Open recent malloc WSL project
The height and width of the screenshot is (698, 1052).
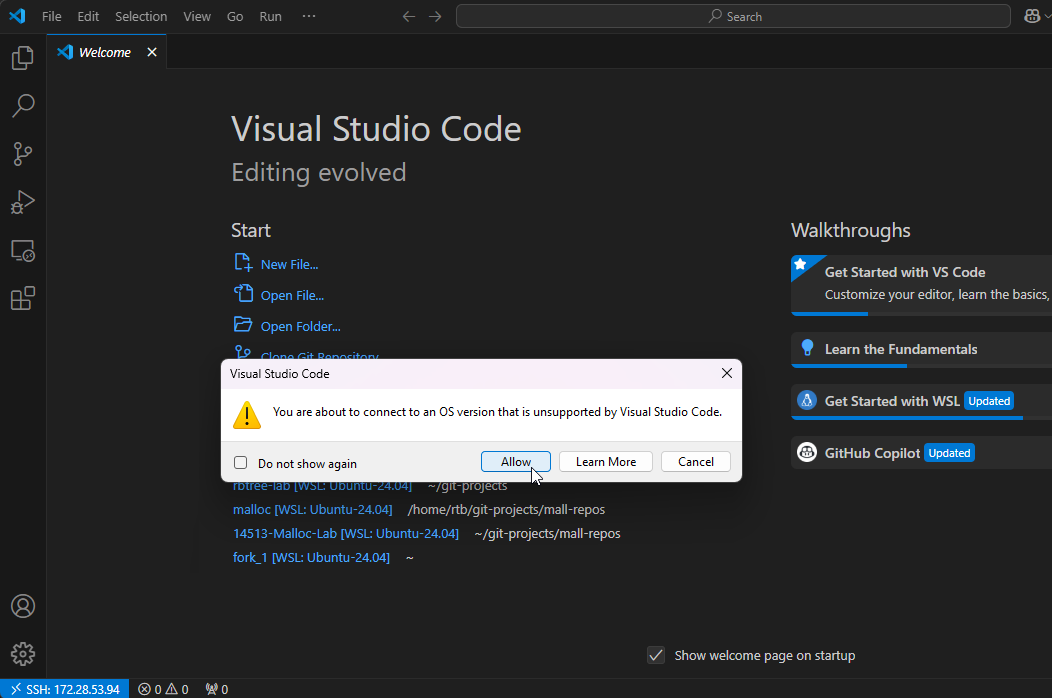[312, 509]
